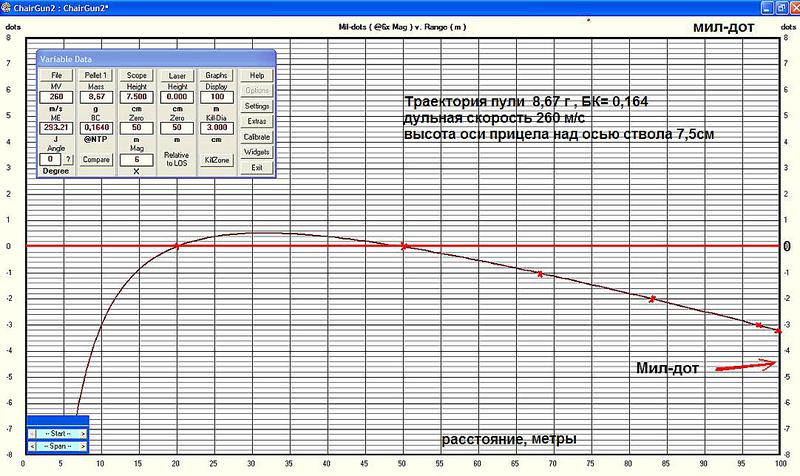This screenshot has width=800, height=476.
Task: Open the File menu button
Action: (56, 75)
